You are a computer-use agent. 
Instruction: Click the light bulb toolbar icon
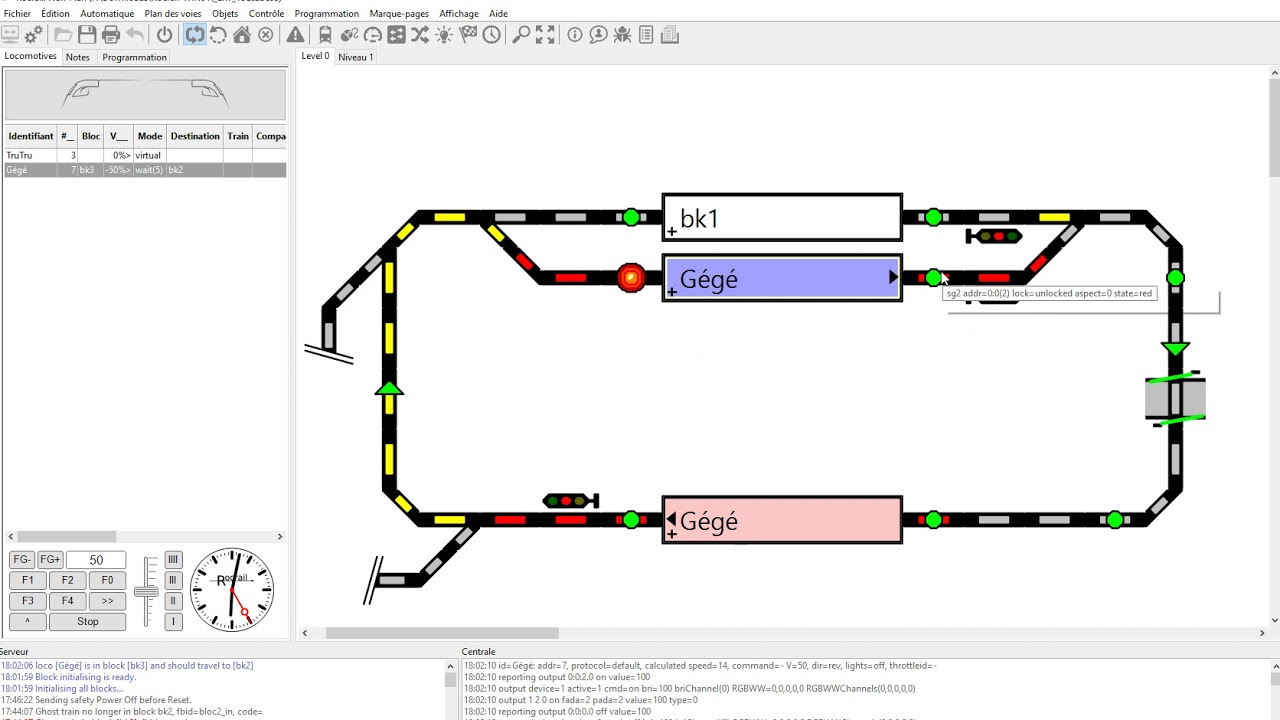444,35
